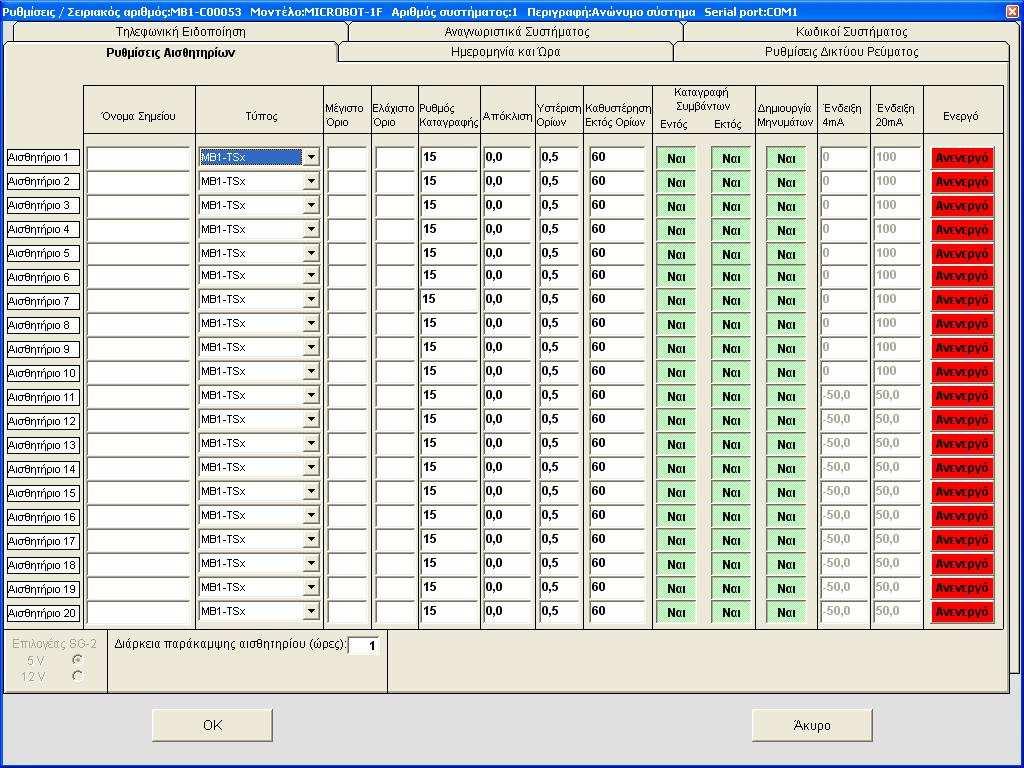Open type dropdown for Αισθητήριο 5
This screenshot has width=1024, height=768.
click(311, 253)
